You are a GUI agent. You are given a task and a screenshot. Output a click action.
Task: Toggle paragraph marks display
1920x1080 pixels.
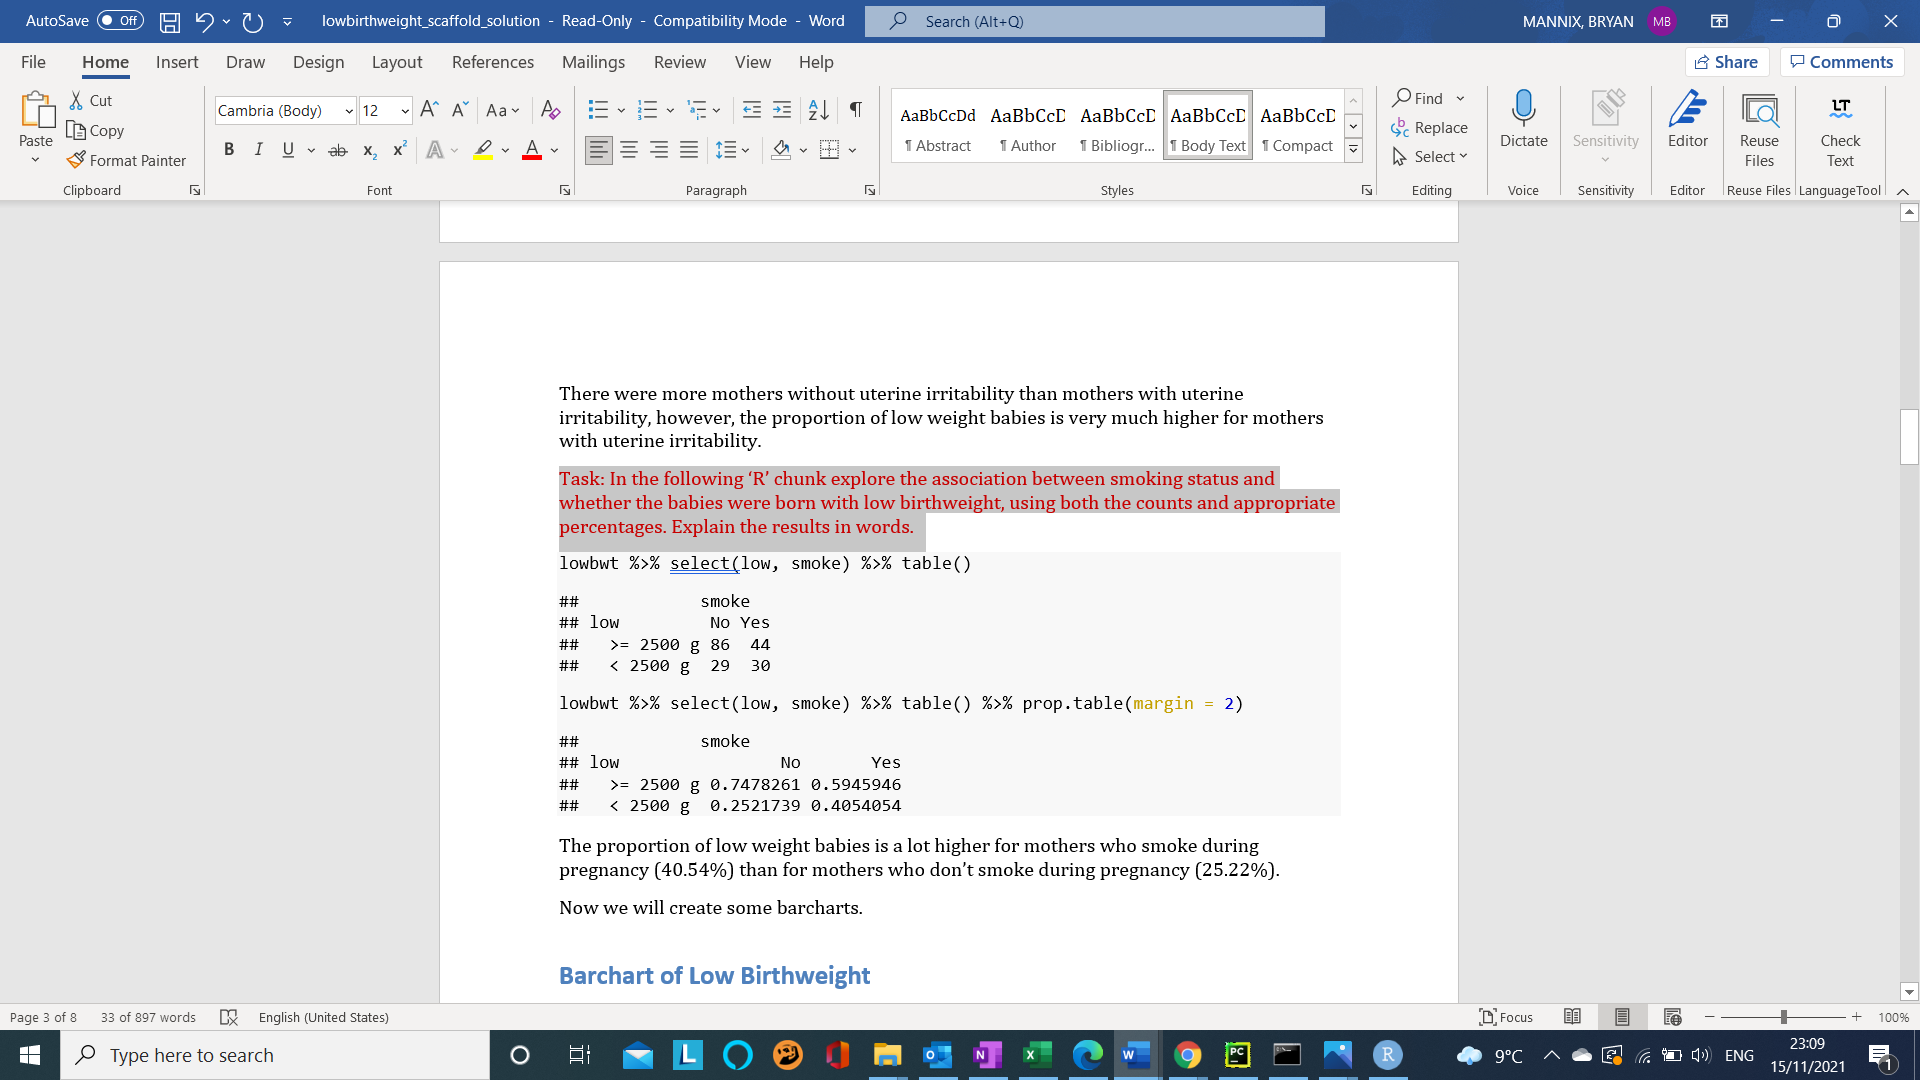tap(854, 110)
